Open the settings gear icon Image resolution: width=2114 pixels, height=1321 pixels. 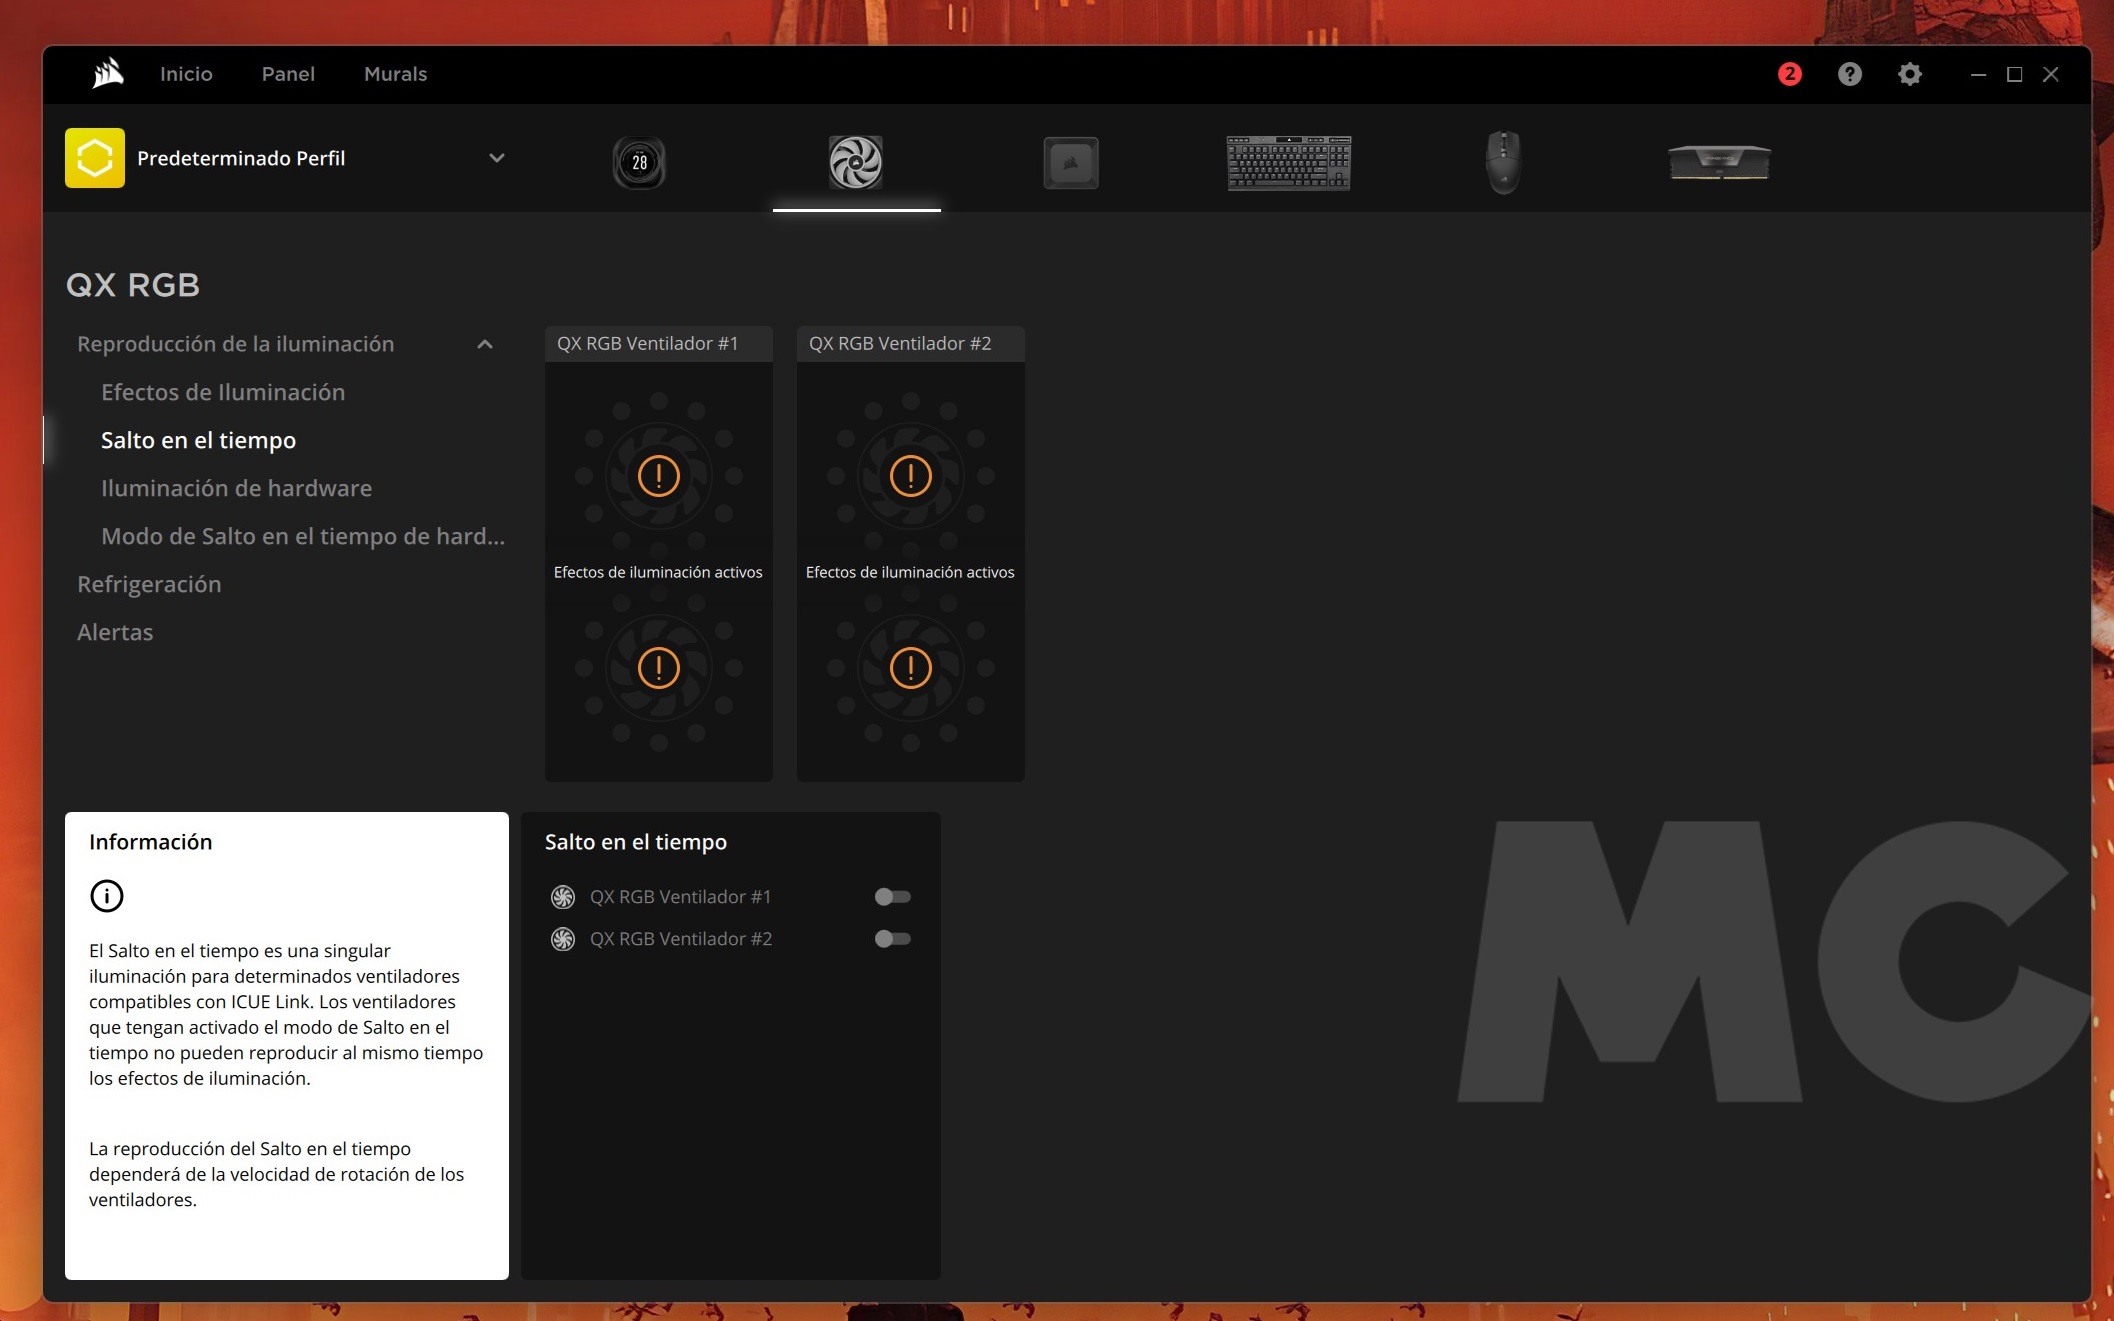click(1909, 74)
